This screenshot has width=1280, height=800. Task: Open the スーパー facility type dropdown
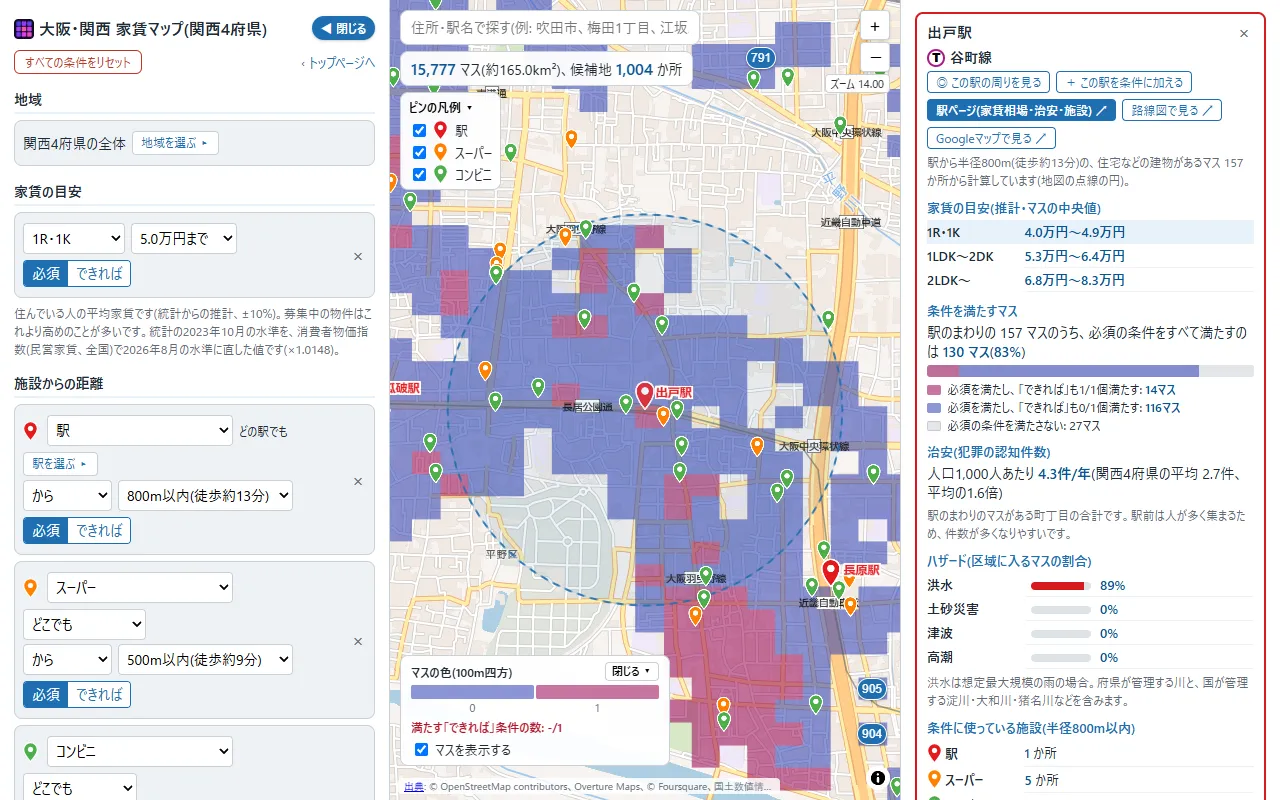(x=139, y=588)
